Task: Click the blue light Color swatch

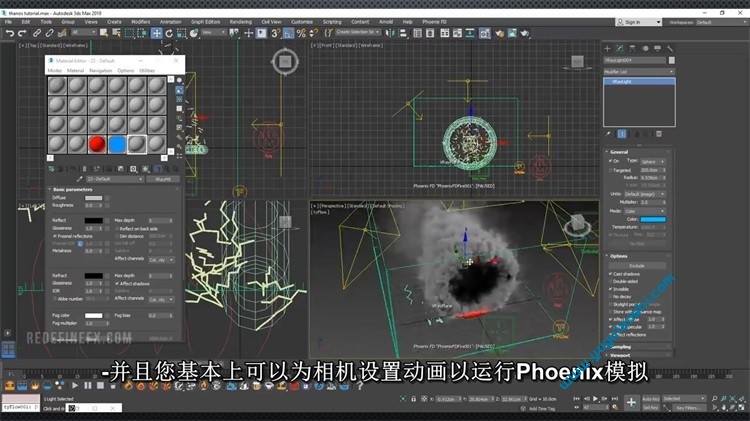Action: point(653,220)
